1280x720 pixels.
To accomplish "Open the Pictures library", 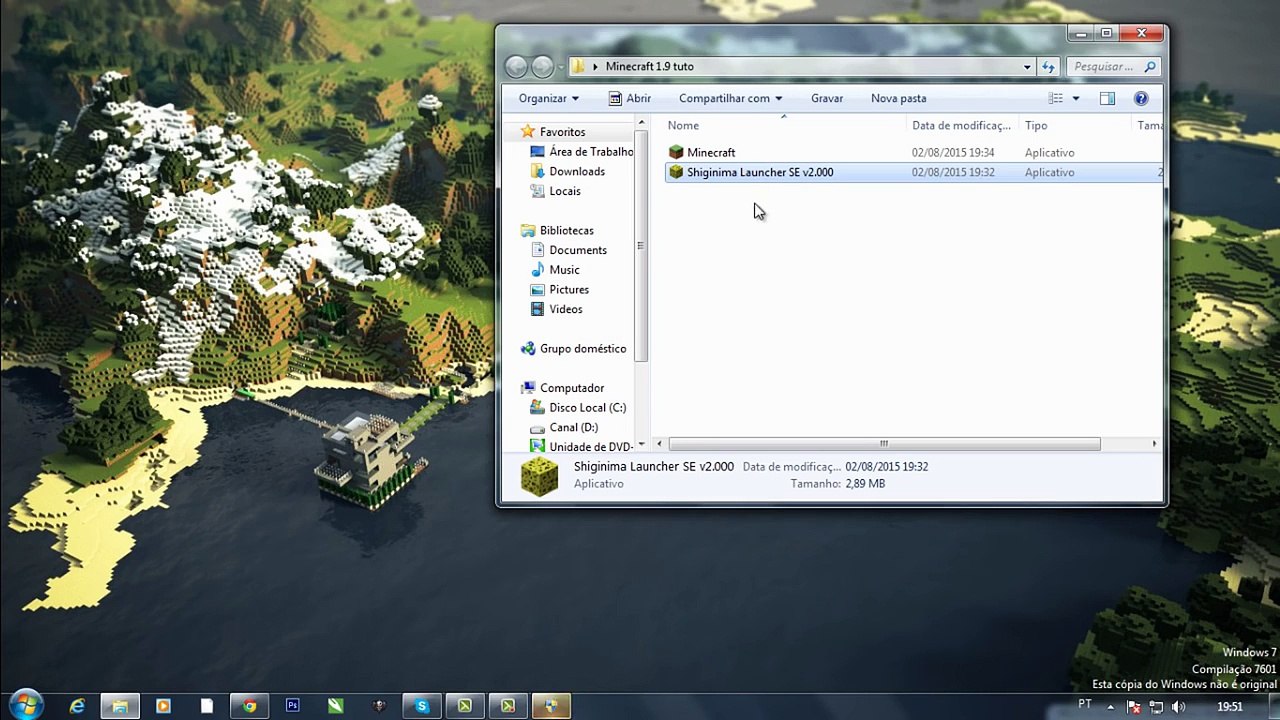I will pyautogui.click(x=569, y=289).
